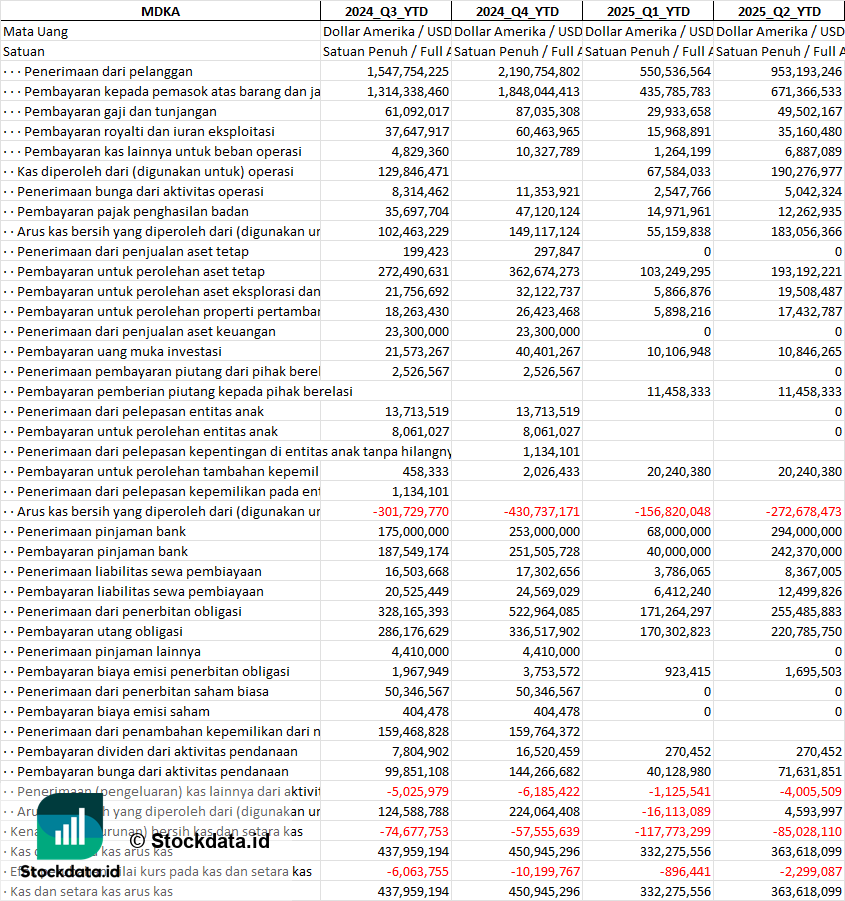Image resolution: width=845 pixels, height=901 pixels.
Task: Select the 40,401,267 cell
Action: (517, 352)
